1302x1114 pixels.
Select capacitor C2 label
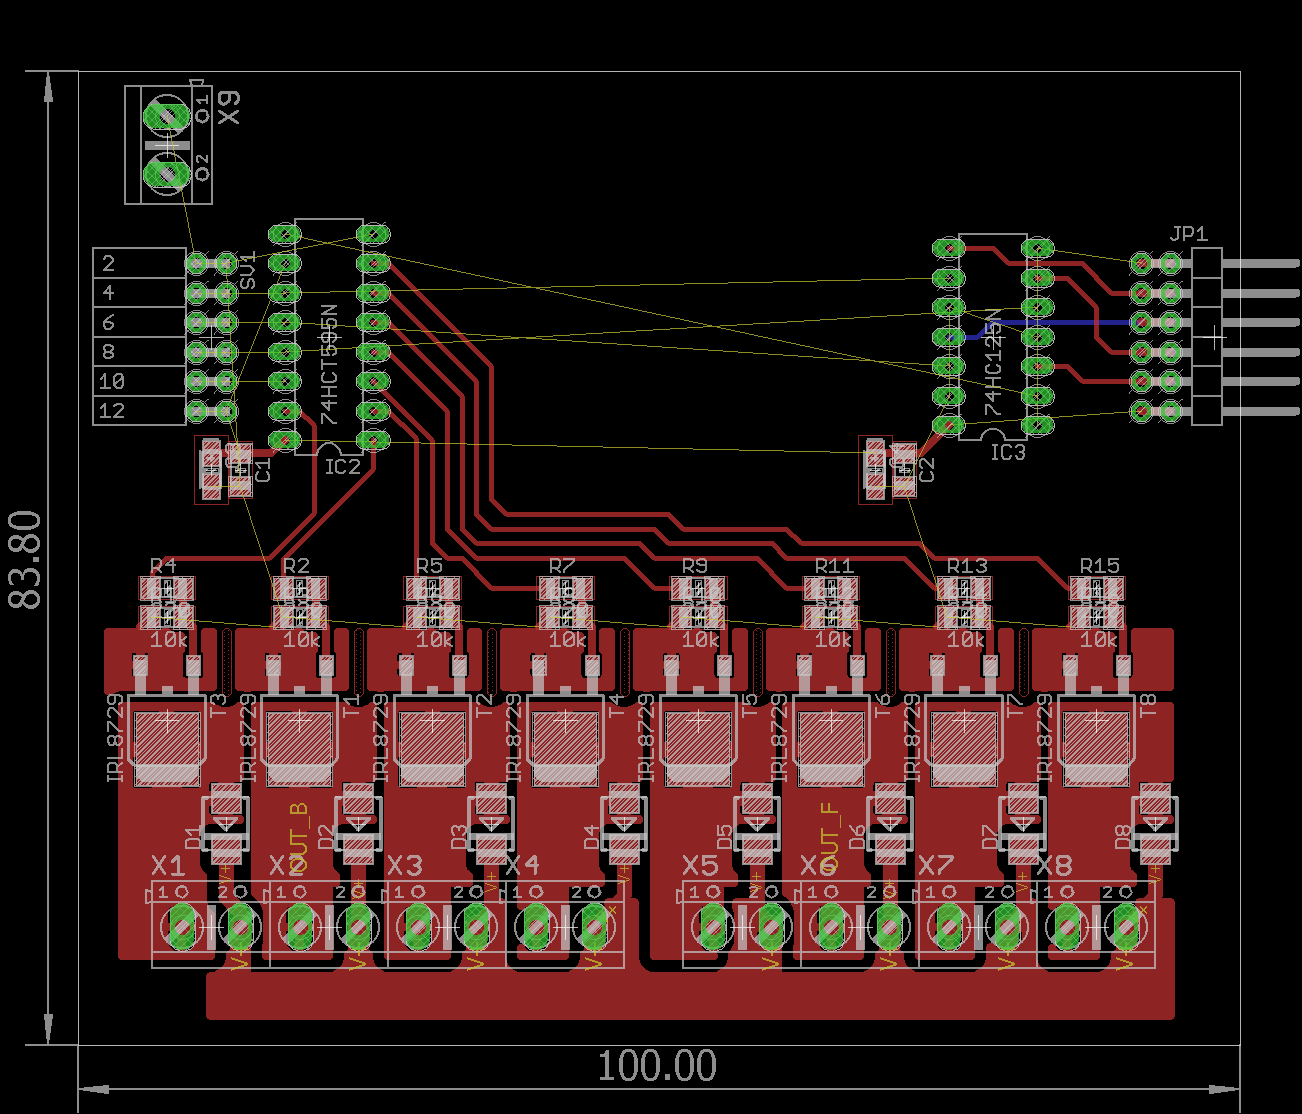(x=926, y=470)
